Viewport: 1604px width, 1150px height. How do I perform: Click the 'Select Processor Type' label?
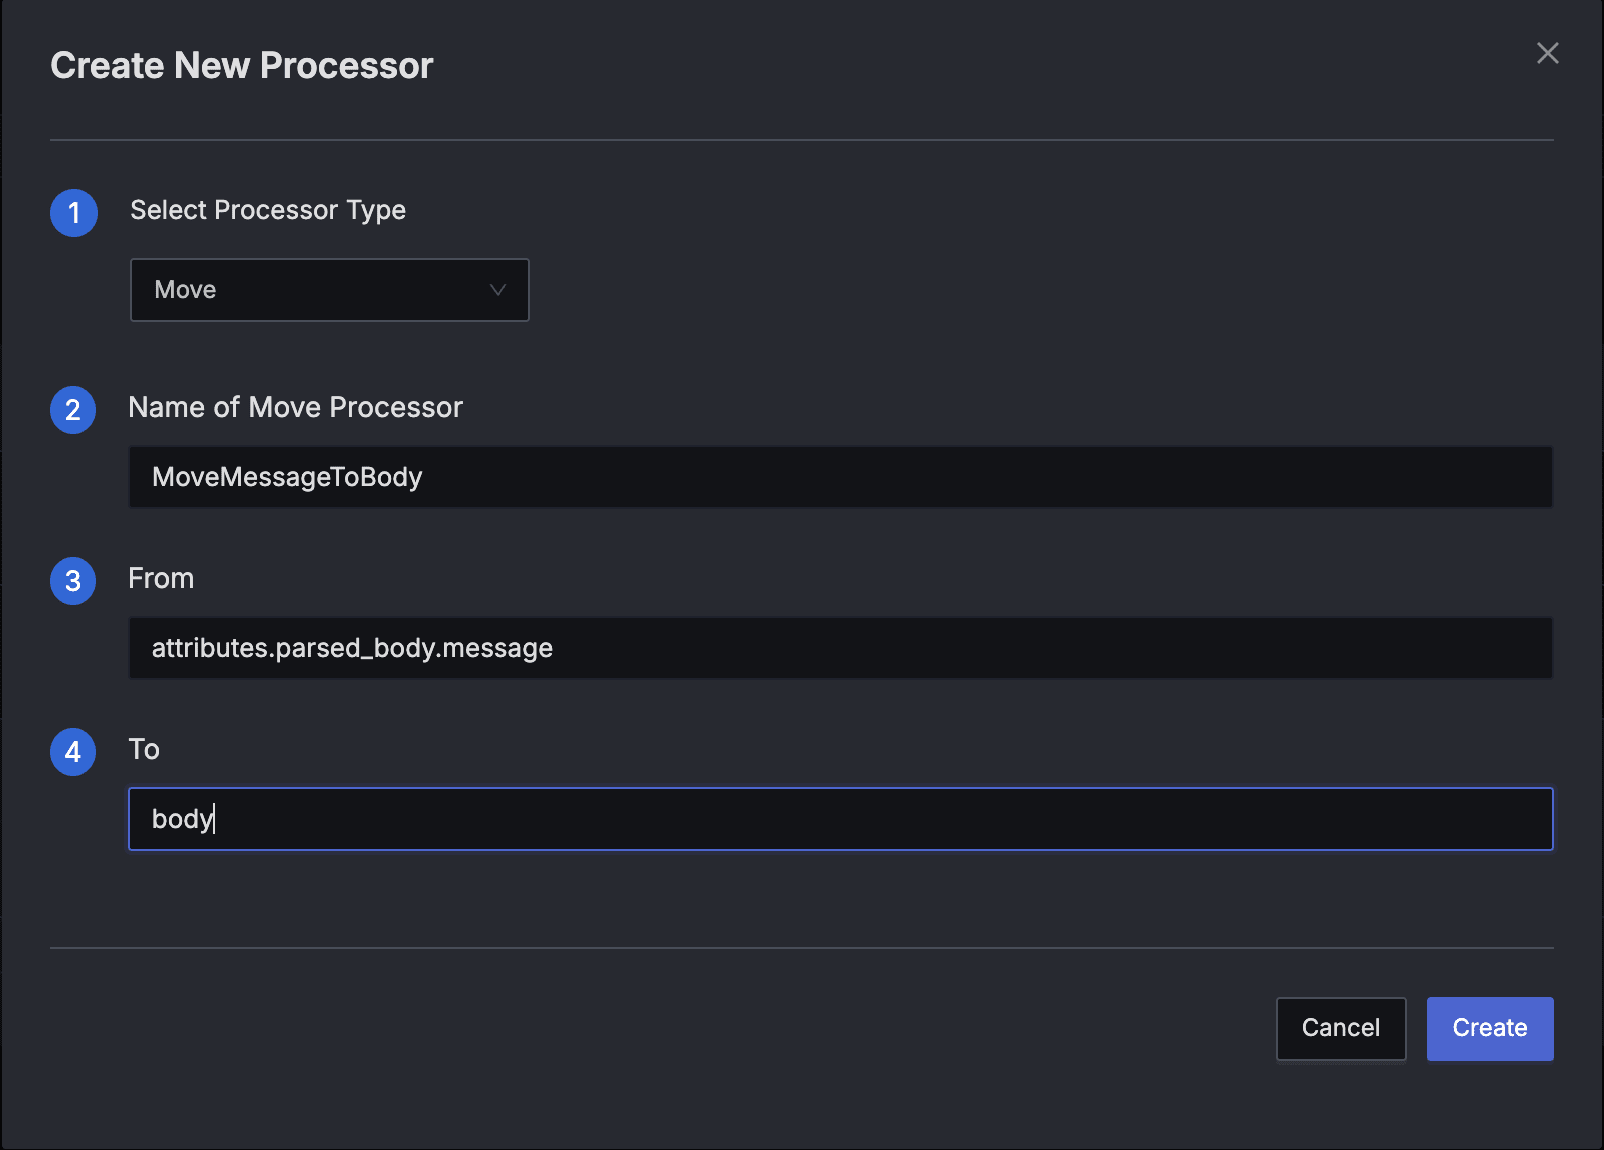pyautogui.click(x=268, y=210)
